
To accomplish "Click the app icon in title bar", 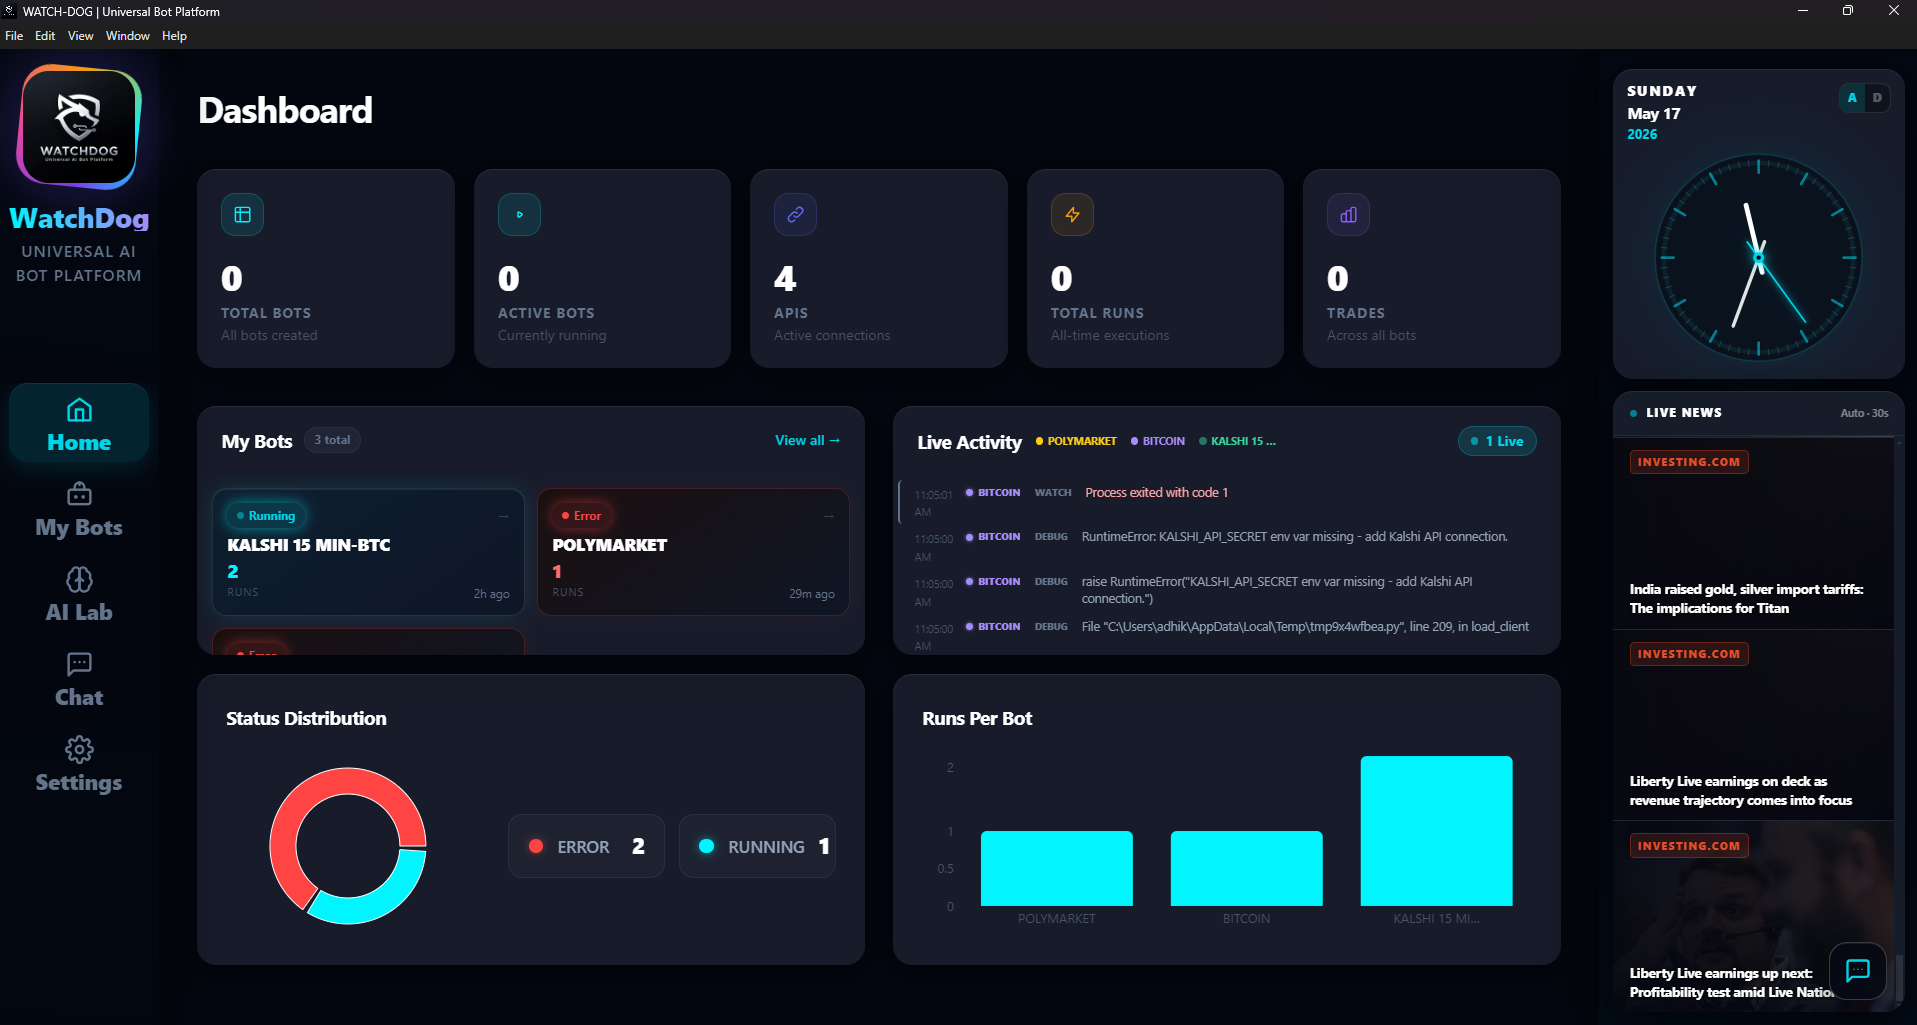I will pyautogui.click(x=10, y=11).
